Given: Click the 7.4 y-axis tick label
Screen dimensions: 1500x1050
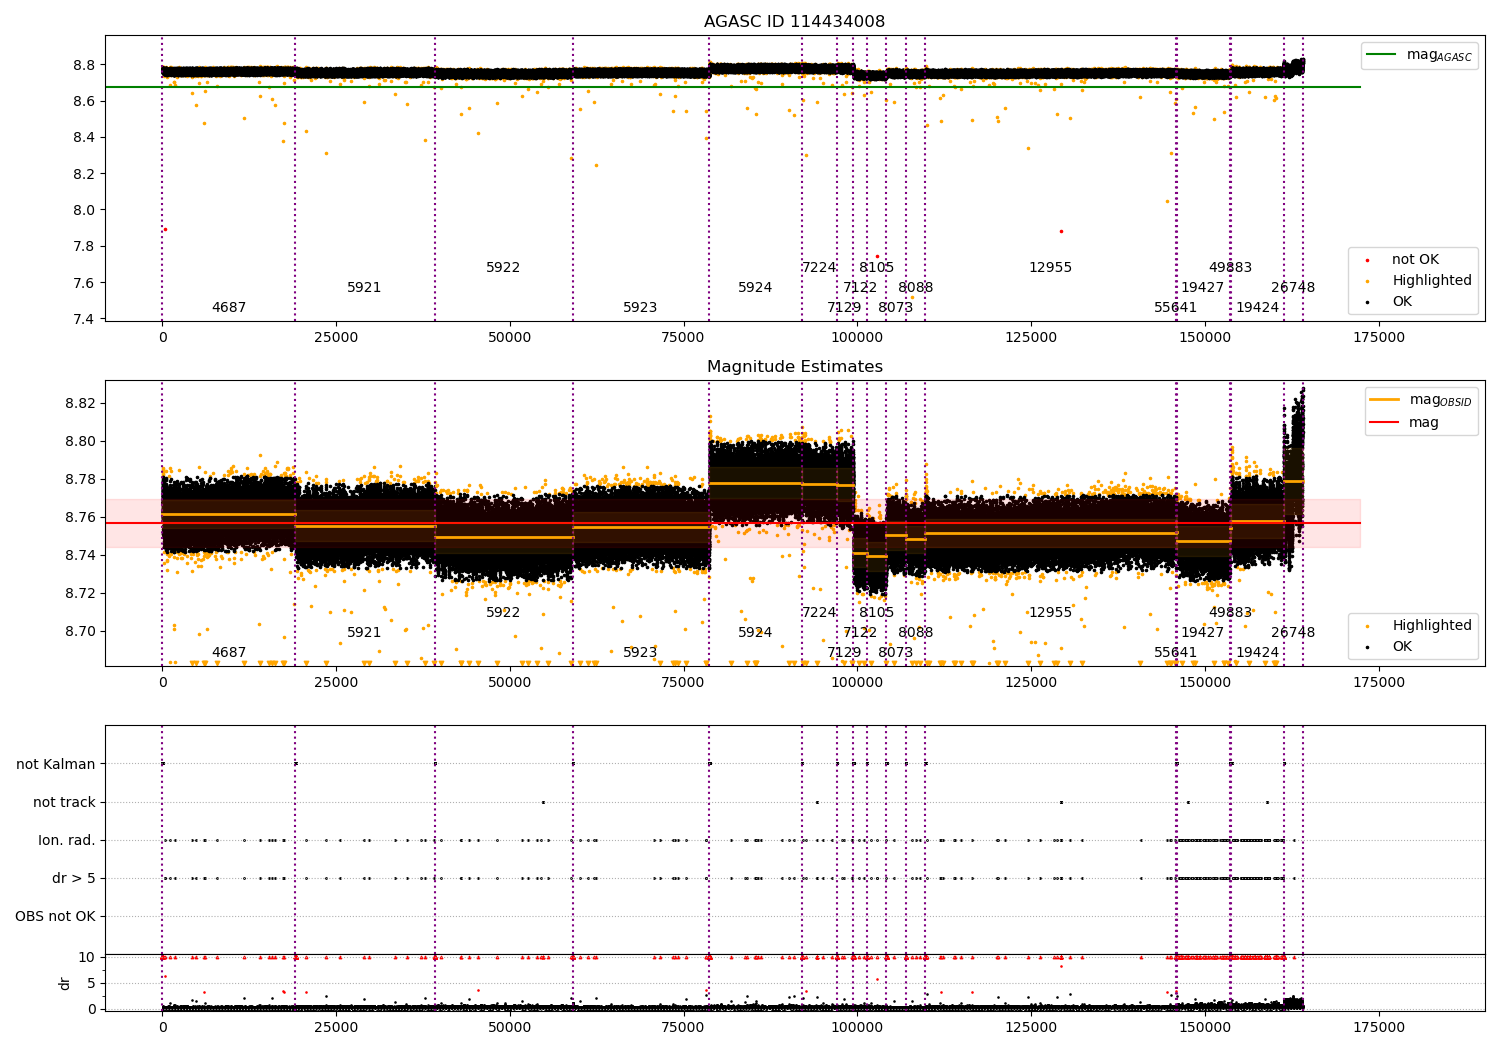Looking at the screenshot, I should coord(84,320).
